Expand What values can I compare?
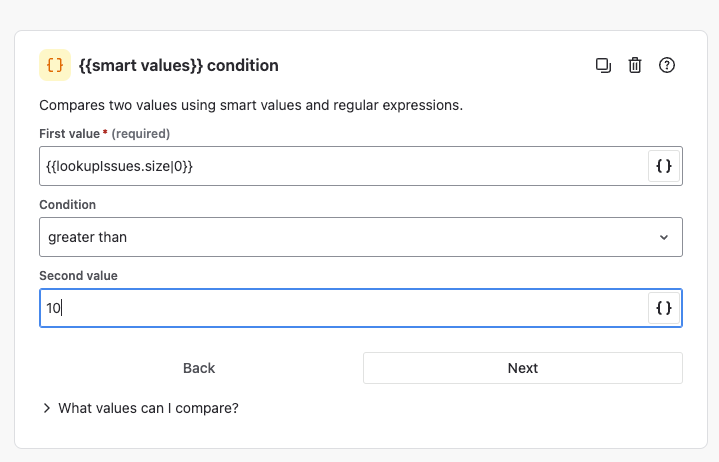 148,408
